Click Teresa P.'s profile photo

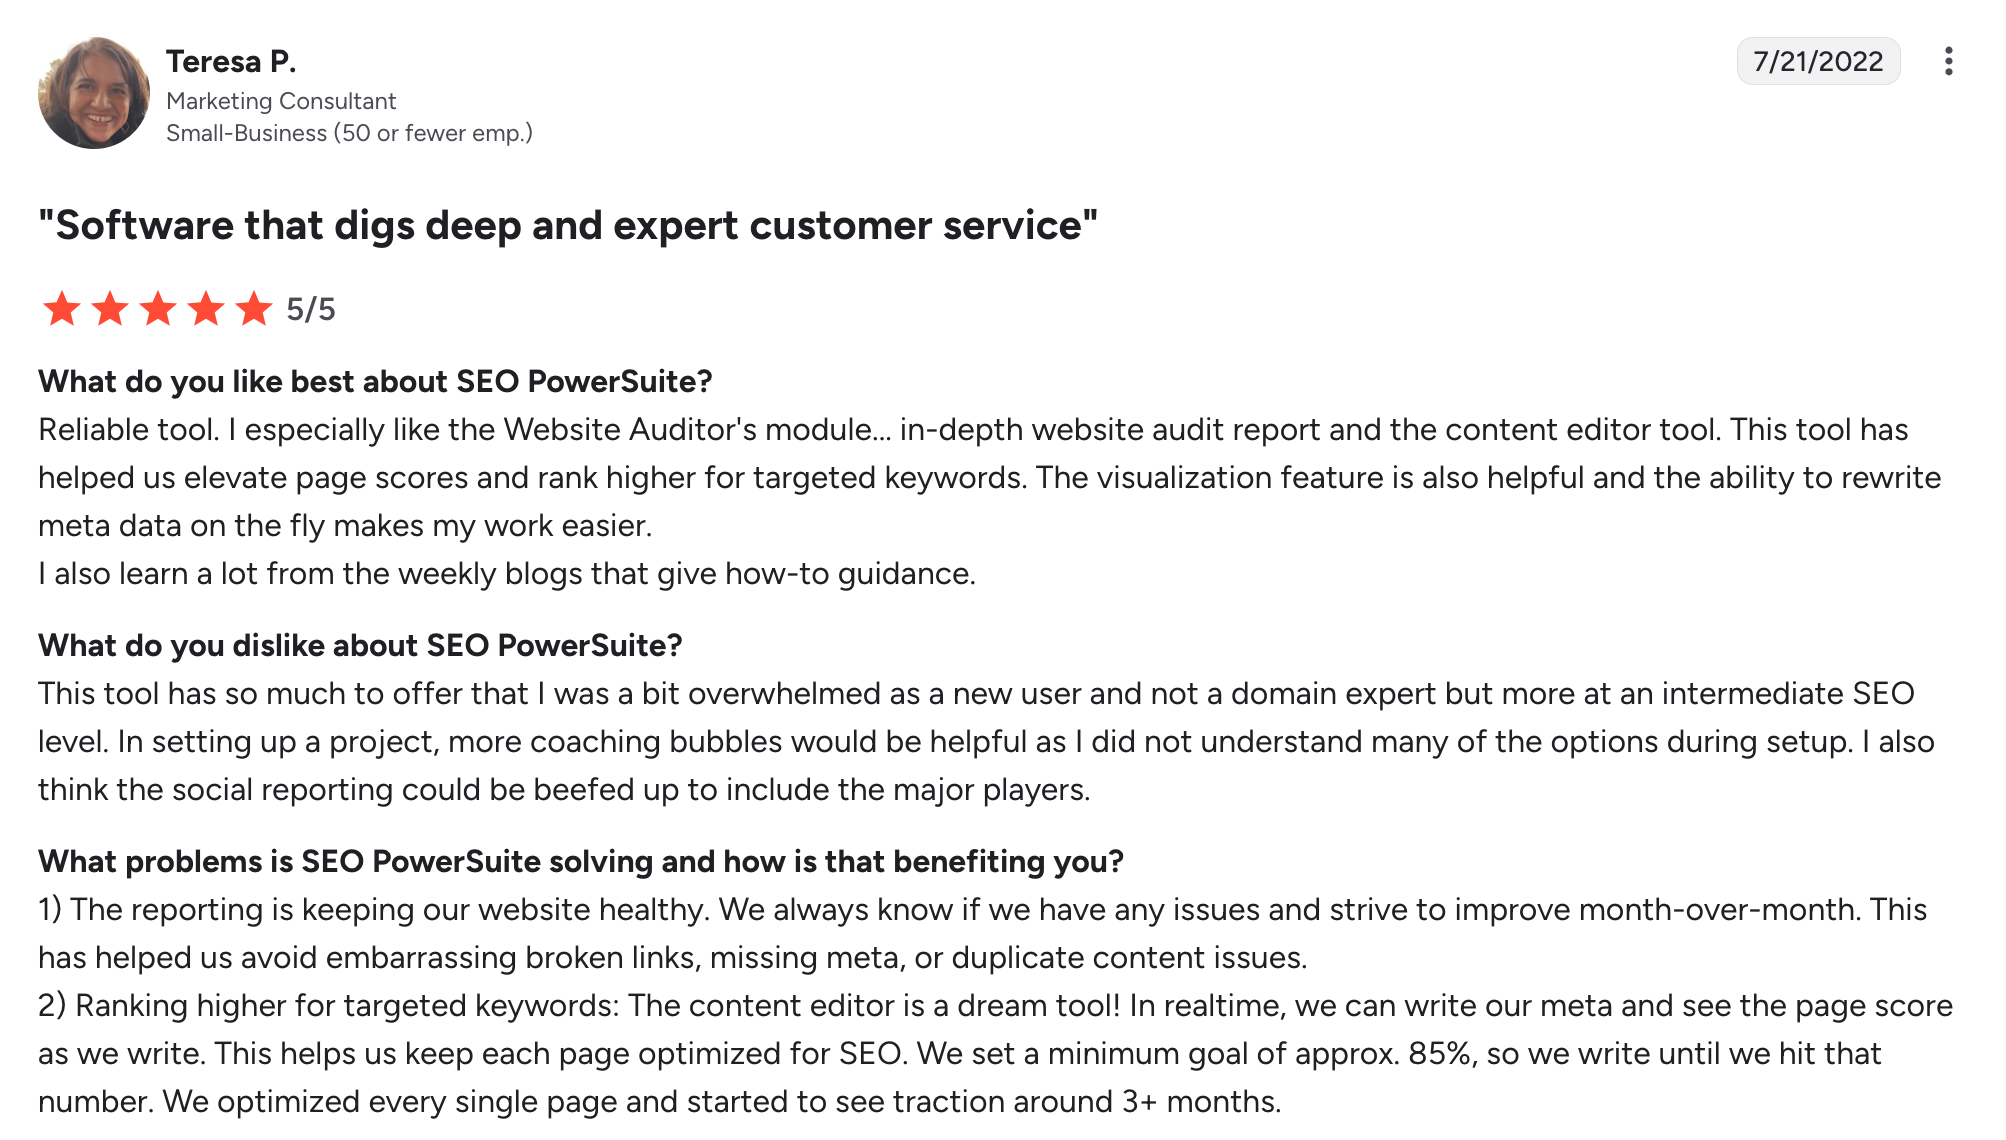(94, 93)
